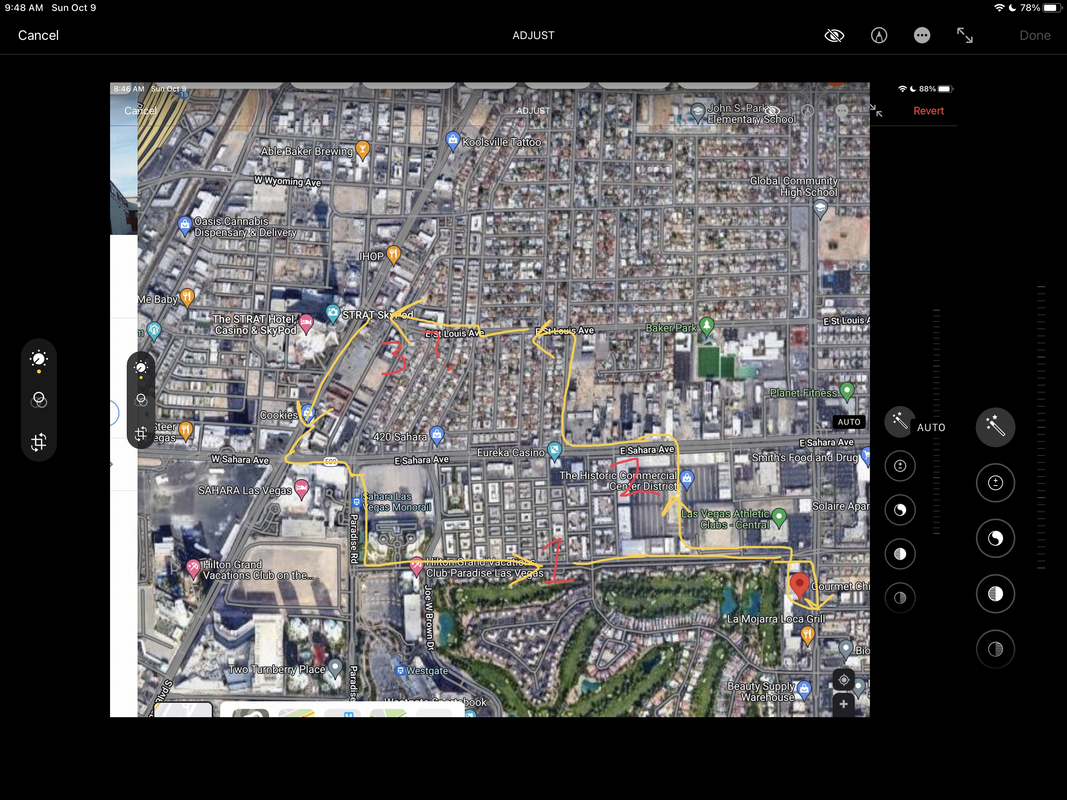This screenshot has width=1067, height=800.
Task: Click the inner Crop tool in the photo
Action: coord(141,434)
